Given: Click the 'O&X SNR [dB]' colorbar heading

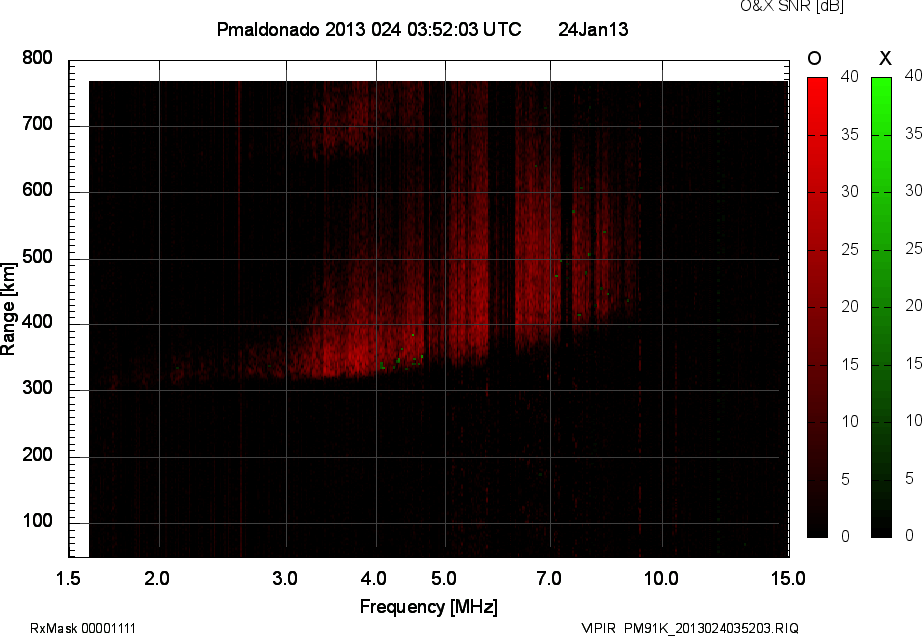Looking at the screenshot, I should pos(792,6).
